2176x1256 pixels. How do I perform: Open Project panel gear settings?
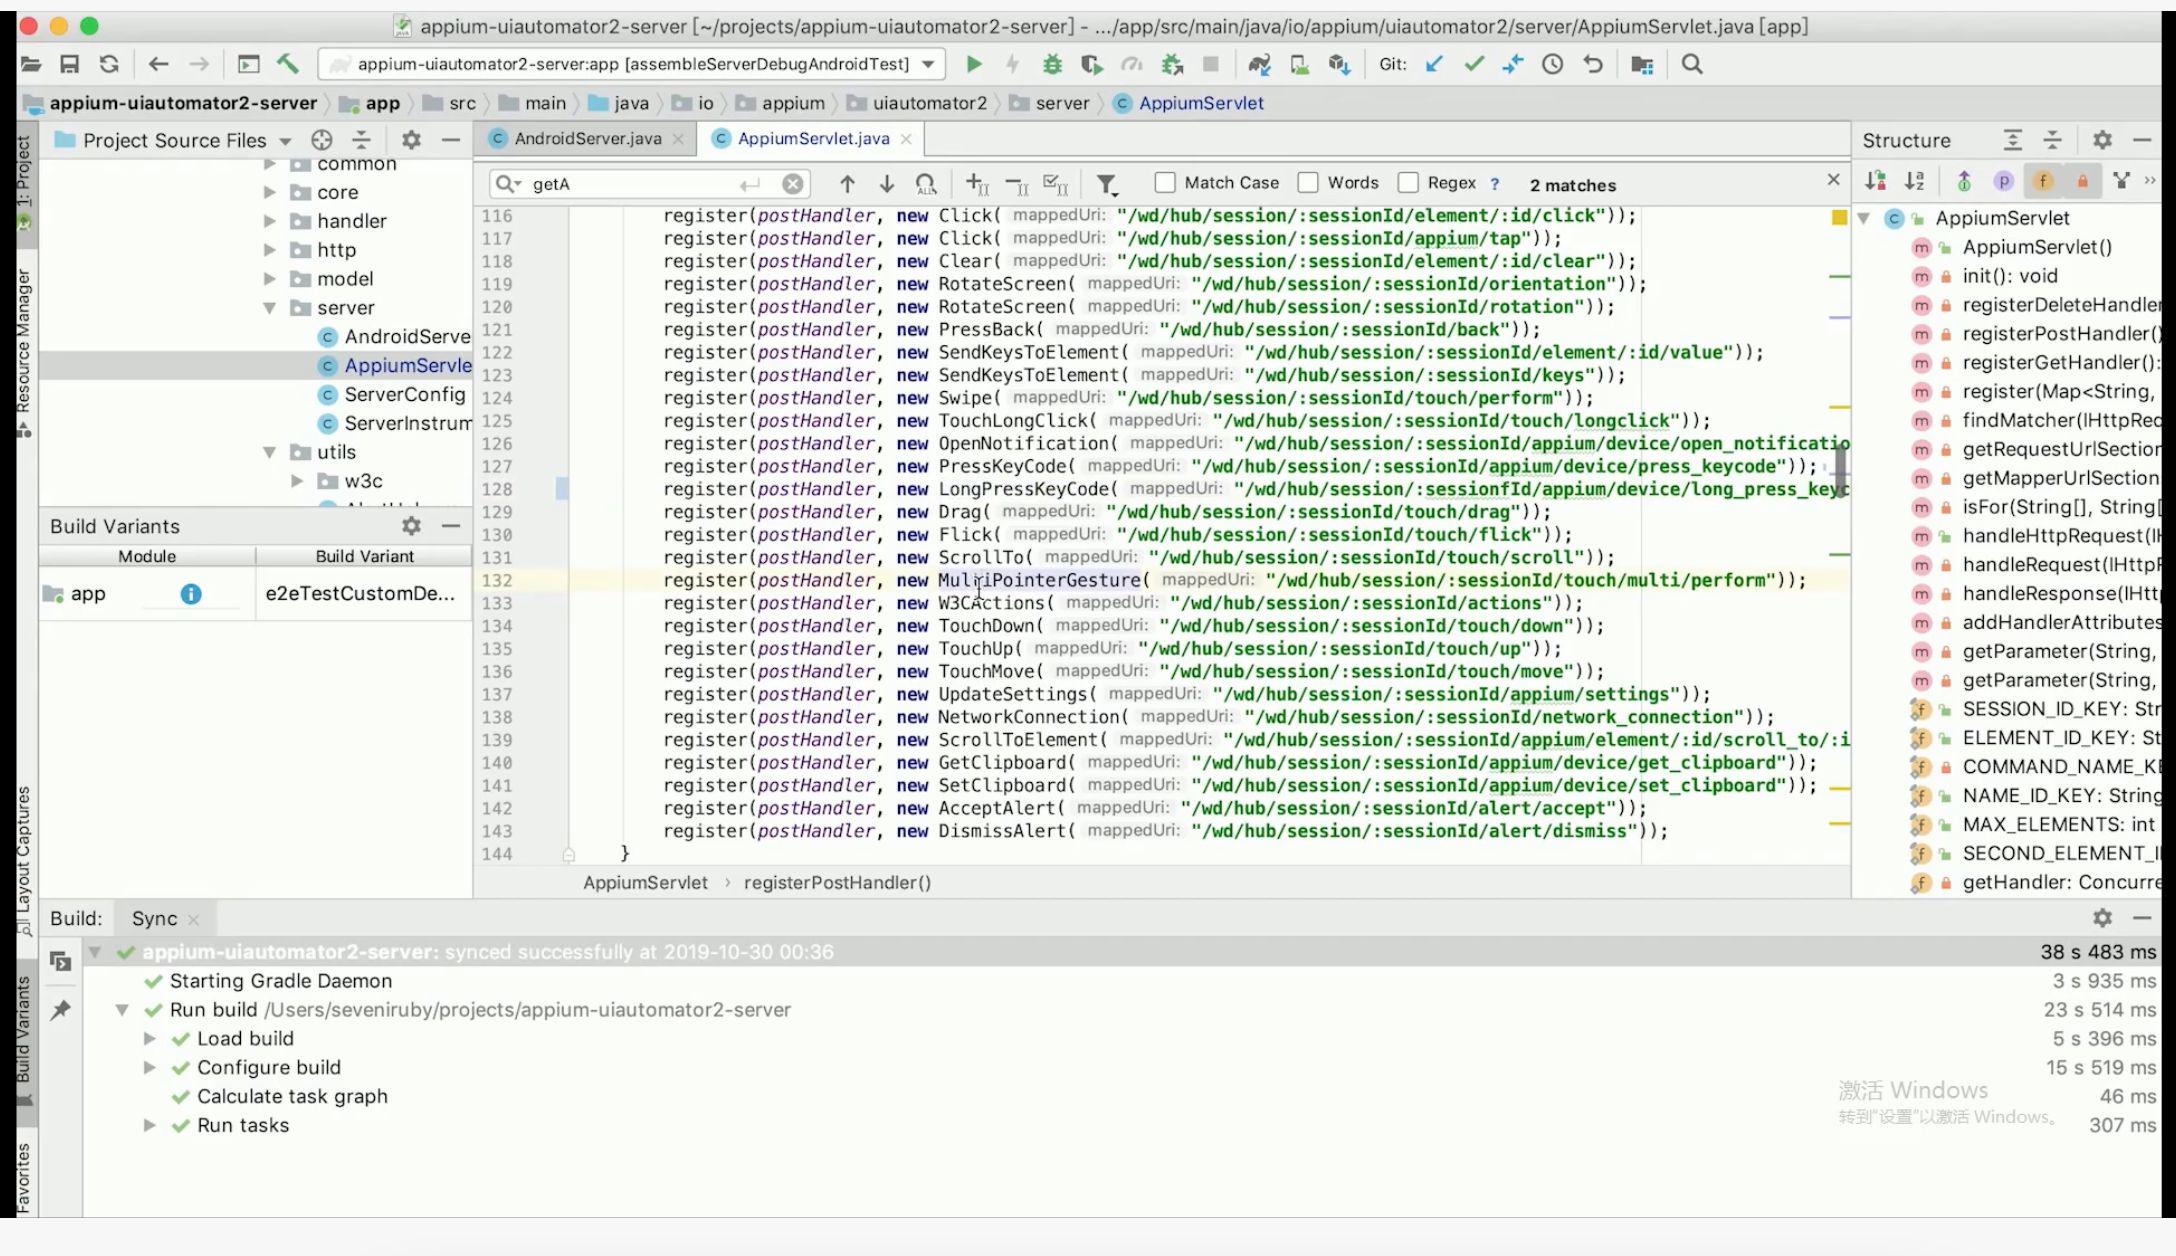click(x=411, y=140)
